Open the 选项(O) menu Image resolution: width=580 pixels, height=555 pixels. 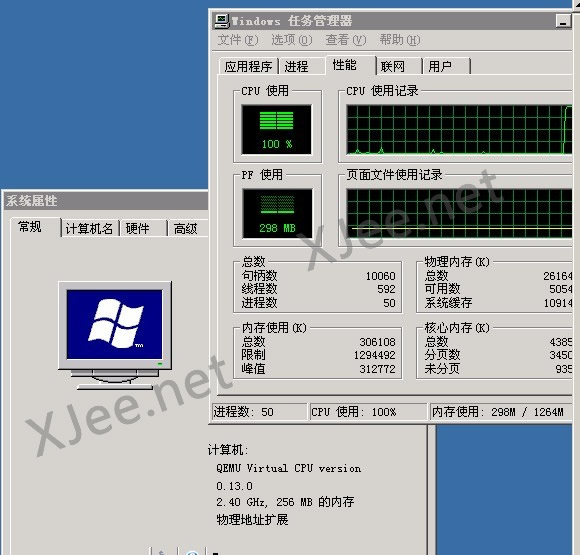tap(292, 40)
